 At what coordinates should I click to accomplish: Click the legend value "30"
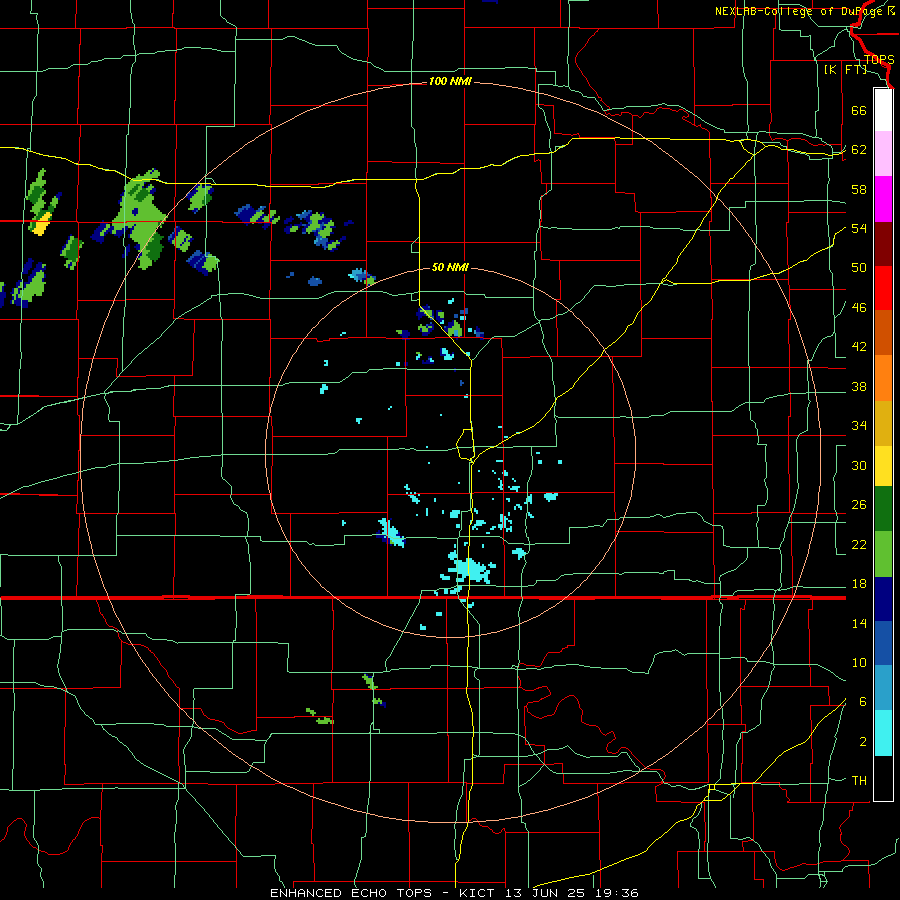(x=859, y=465)
